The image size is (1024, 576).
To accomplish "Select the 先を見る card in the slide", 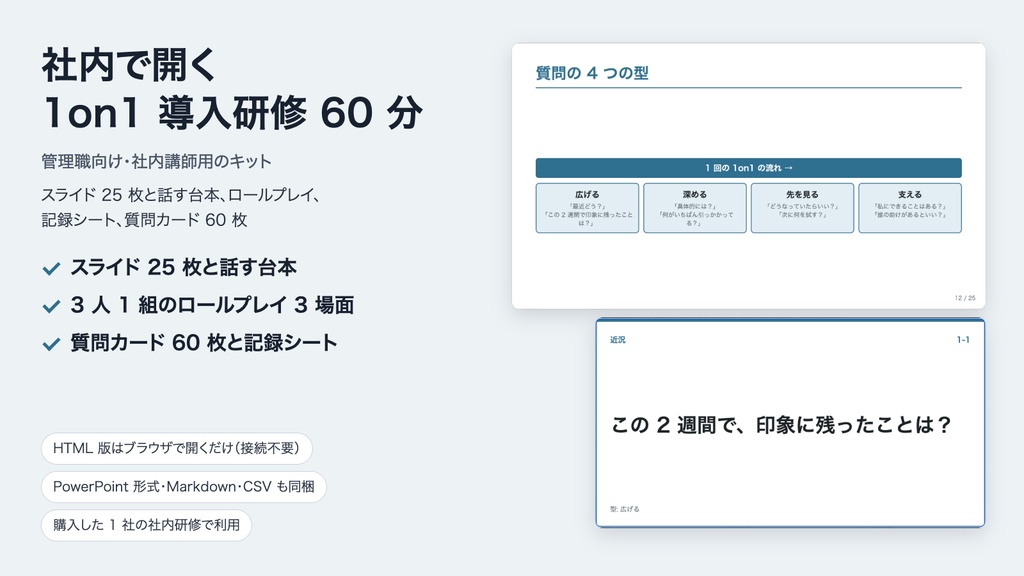I will point(802,208).
